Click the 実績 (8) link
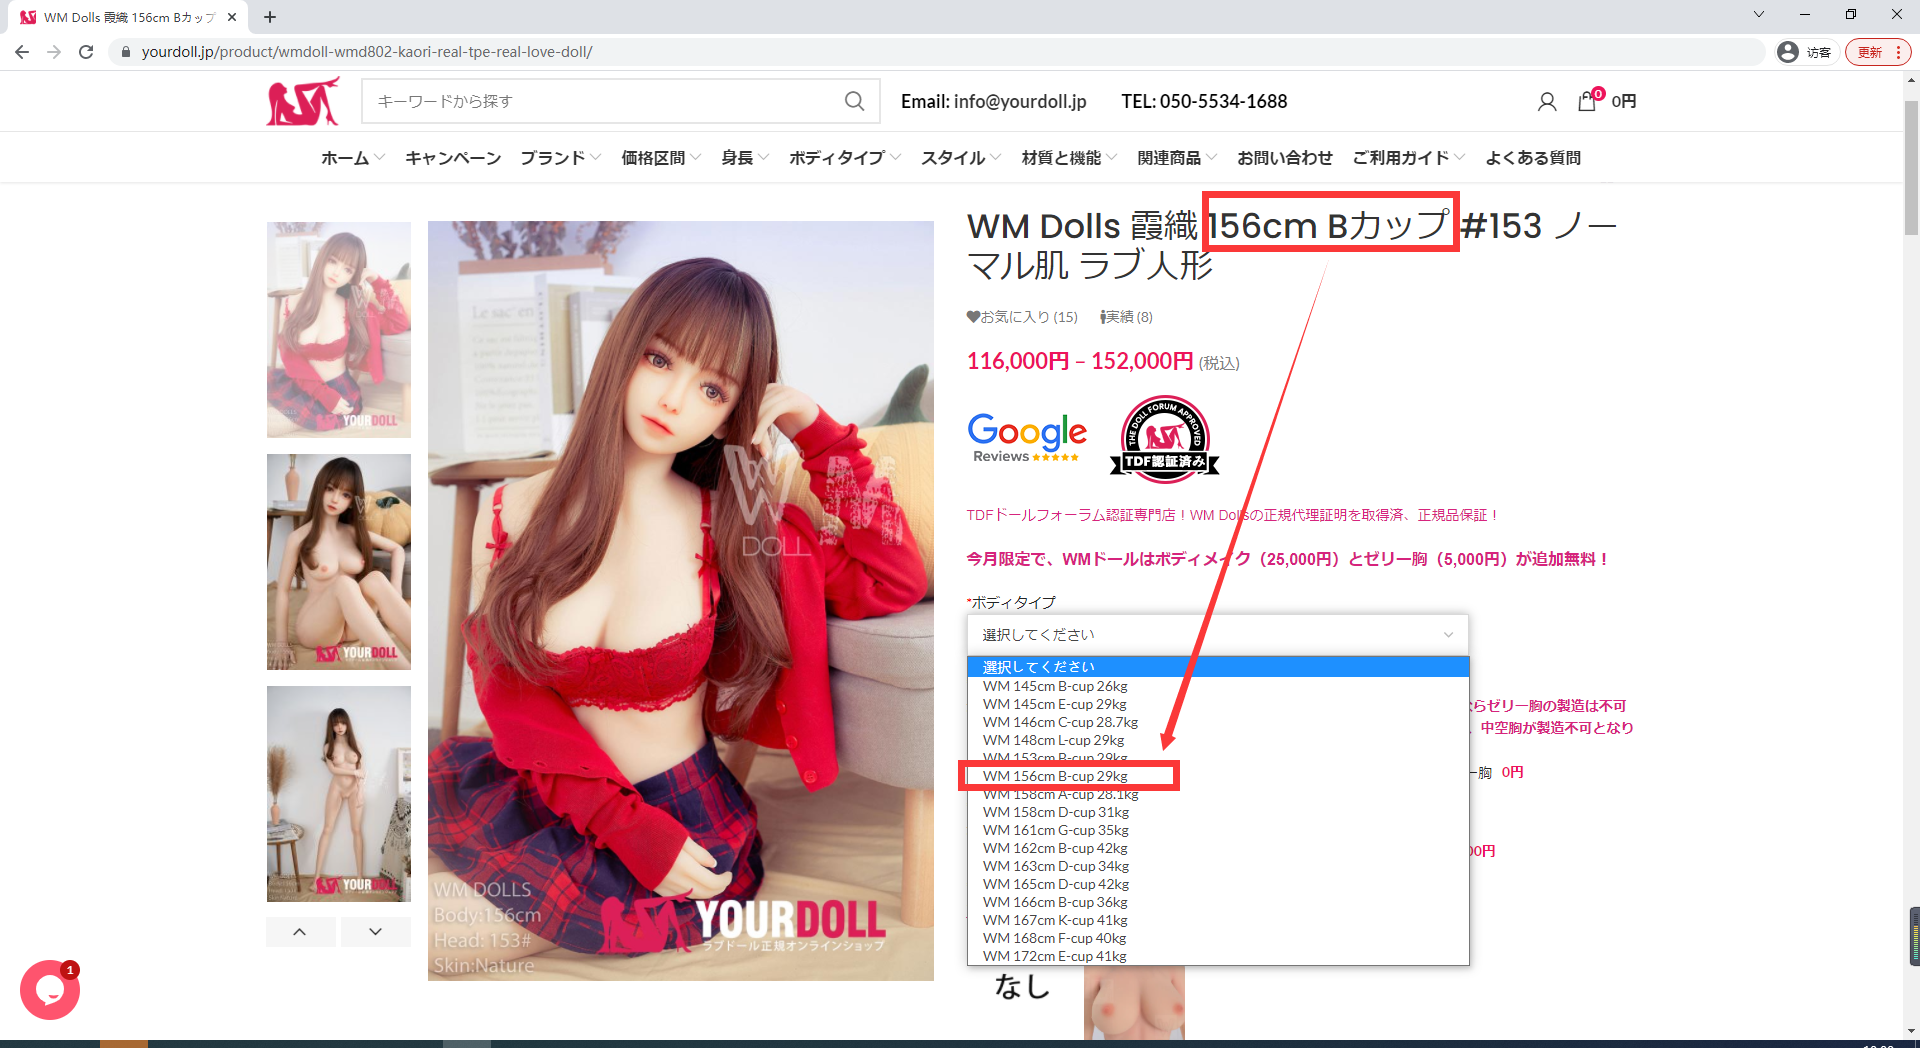Viewport: 1920px width, 1048px height. [x=1126, y=317]
